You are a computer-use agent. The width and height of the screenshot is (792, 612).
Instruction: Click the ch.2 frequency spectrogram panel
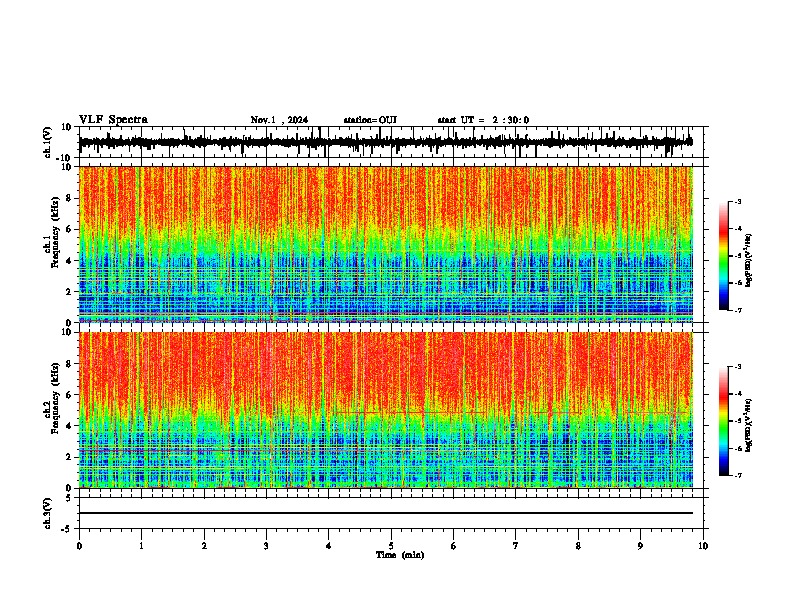coord(385,410)
